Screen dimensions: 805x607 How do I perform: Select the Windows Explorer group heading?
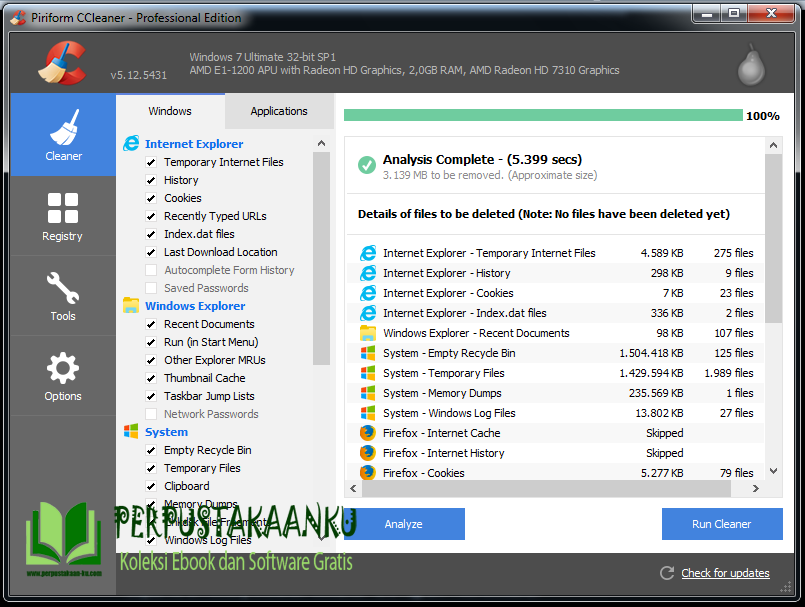(x=195, y=306)
